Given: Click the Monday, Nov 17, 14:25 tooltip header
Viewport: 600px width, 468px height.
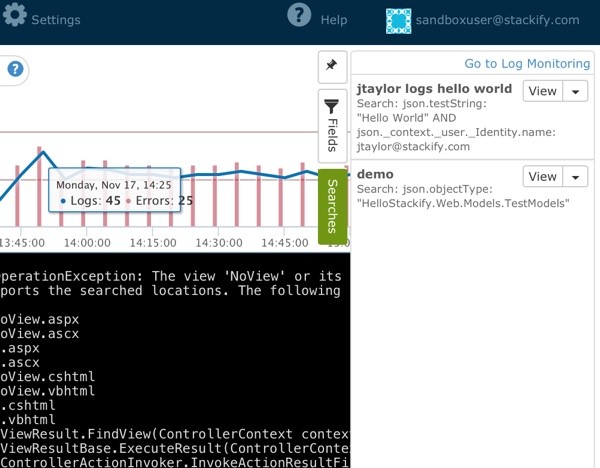Looking at the screenshot, I should (114, 185).
